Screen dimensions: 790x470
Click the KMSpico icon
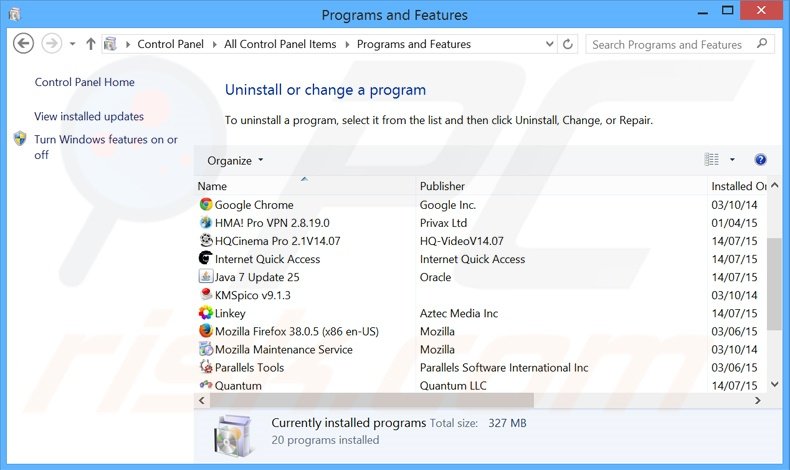coord(206,294)
